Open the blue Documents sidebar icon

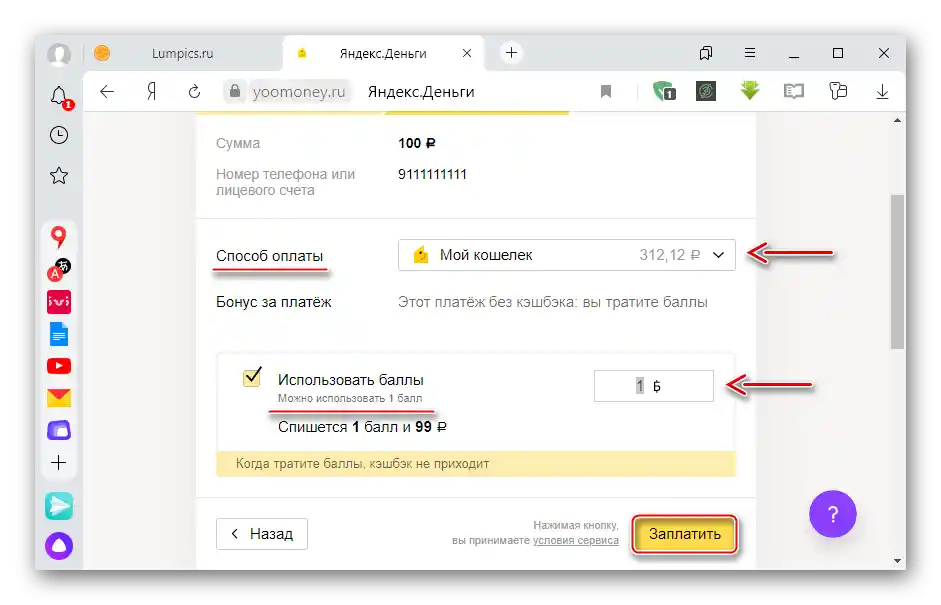[x=59, y=334]
